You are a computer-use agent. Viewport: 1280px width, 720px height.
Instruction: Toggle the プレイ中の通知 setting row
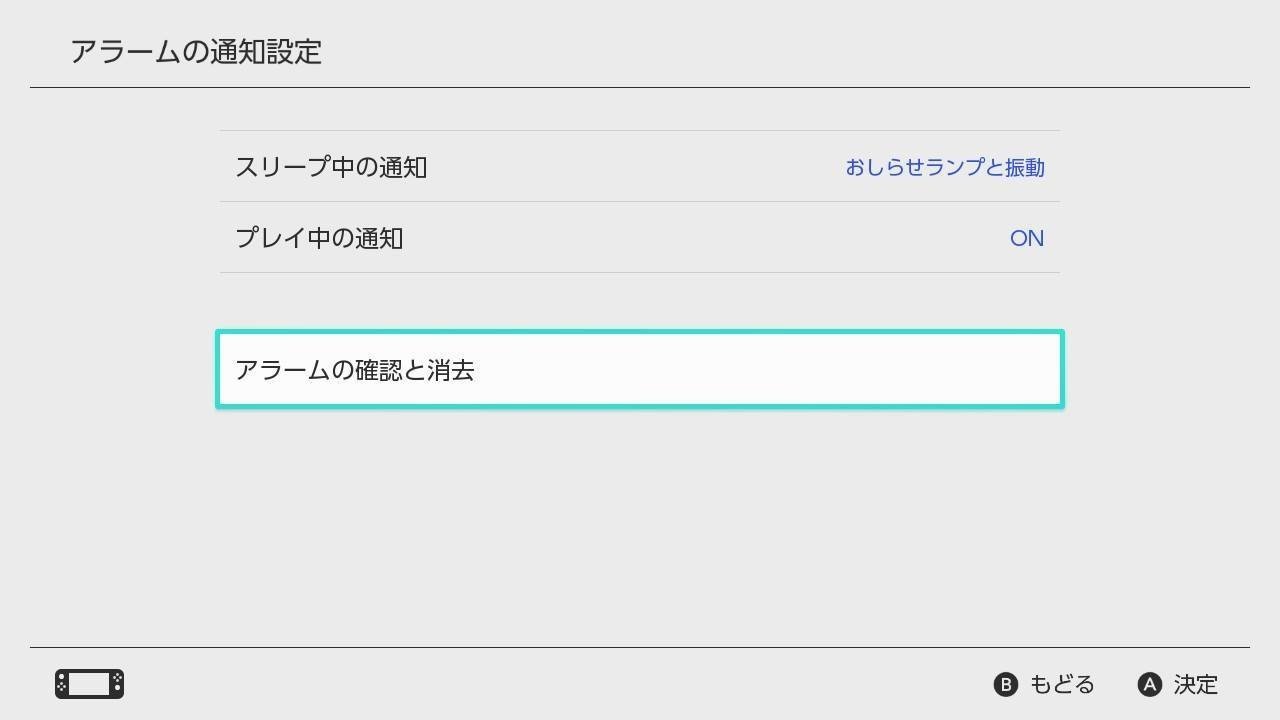[x=640, y=237]
